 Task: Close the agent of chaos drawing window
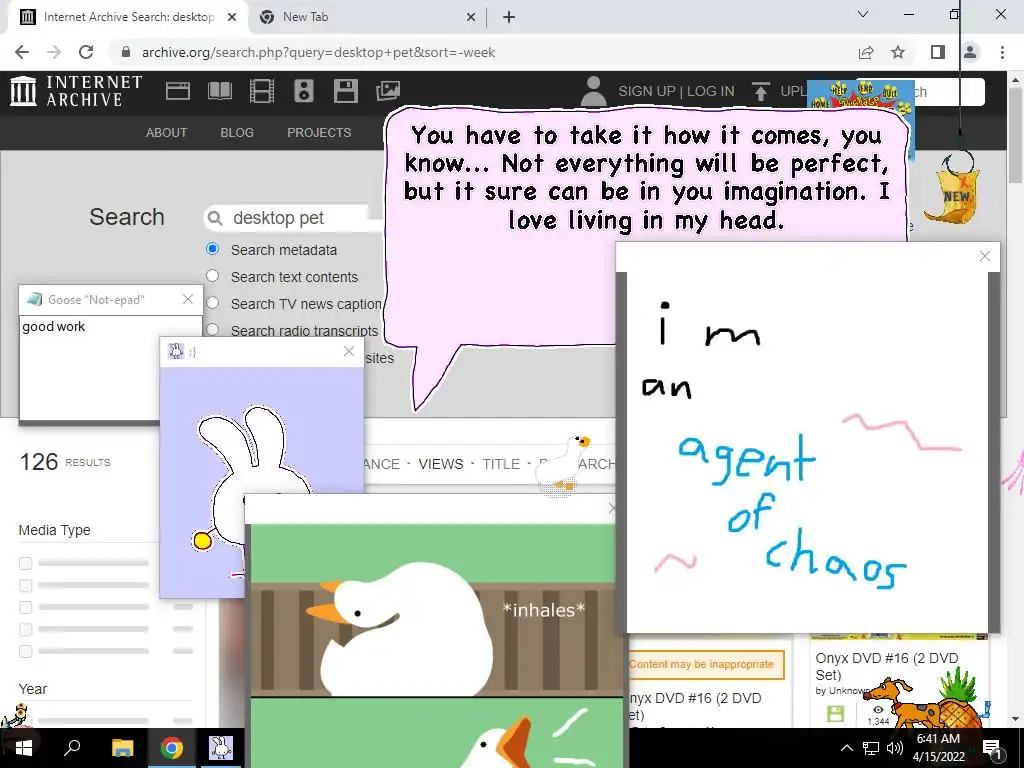(985, 256)
